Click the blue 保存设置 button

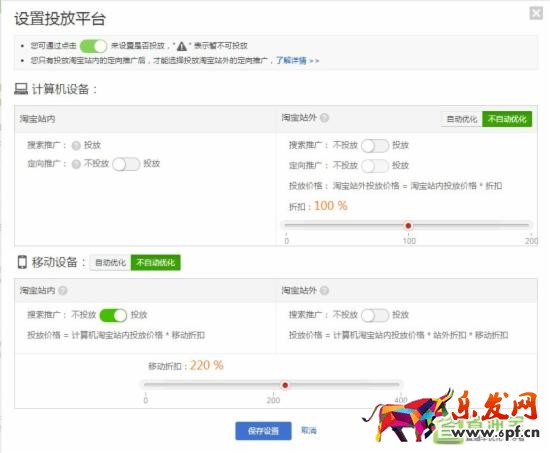[263, 431]
